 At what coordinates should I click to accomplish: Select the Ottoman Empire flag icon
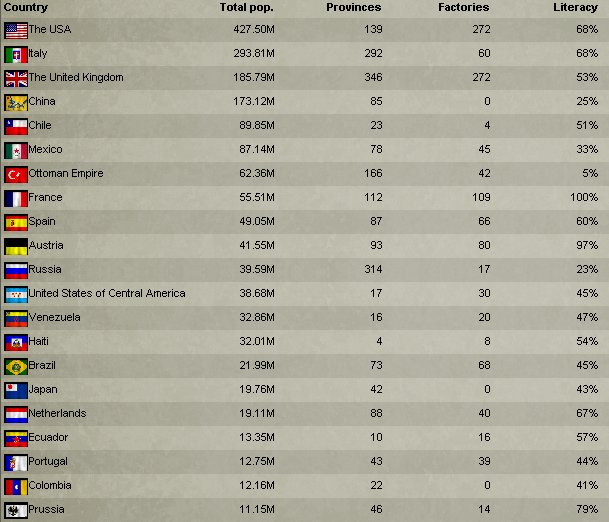point(15,174)
